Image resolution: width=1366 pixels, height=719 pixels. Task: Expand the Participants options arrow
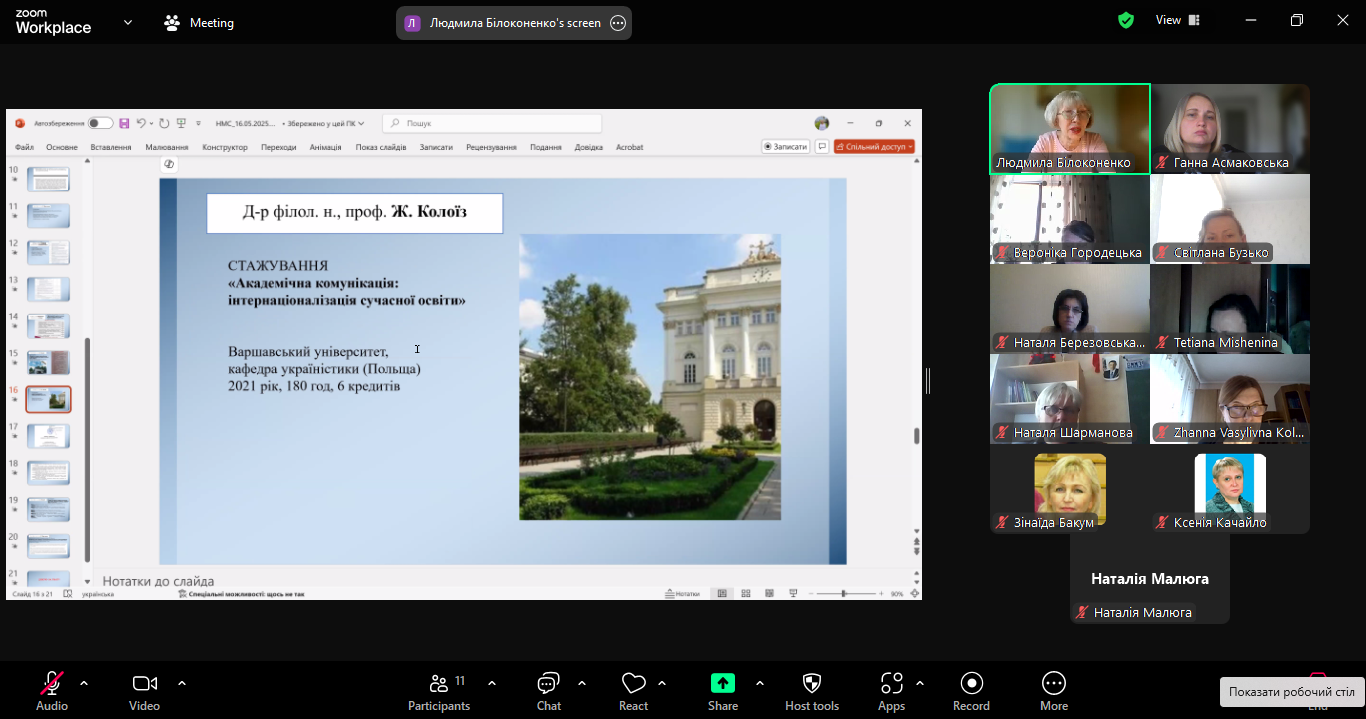coord(492,683)
